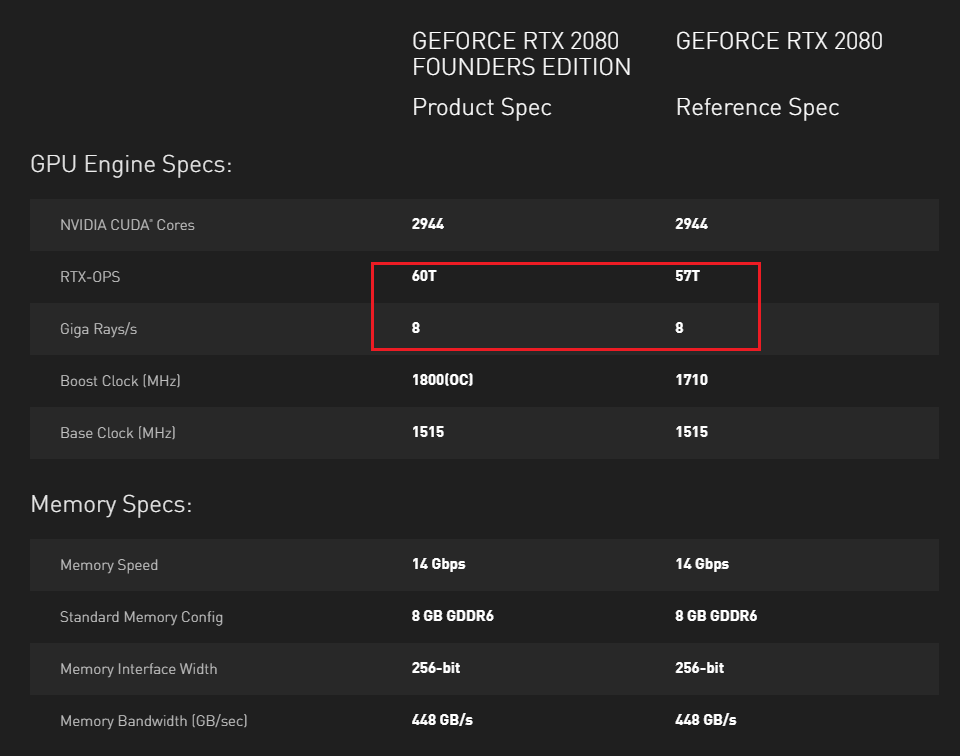This screenshot has height=756, width=960.
Task: Select the GPU Engine Specs section heading
Action: [x=131, y=164]
